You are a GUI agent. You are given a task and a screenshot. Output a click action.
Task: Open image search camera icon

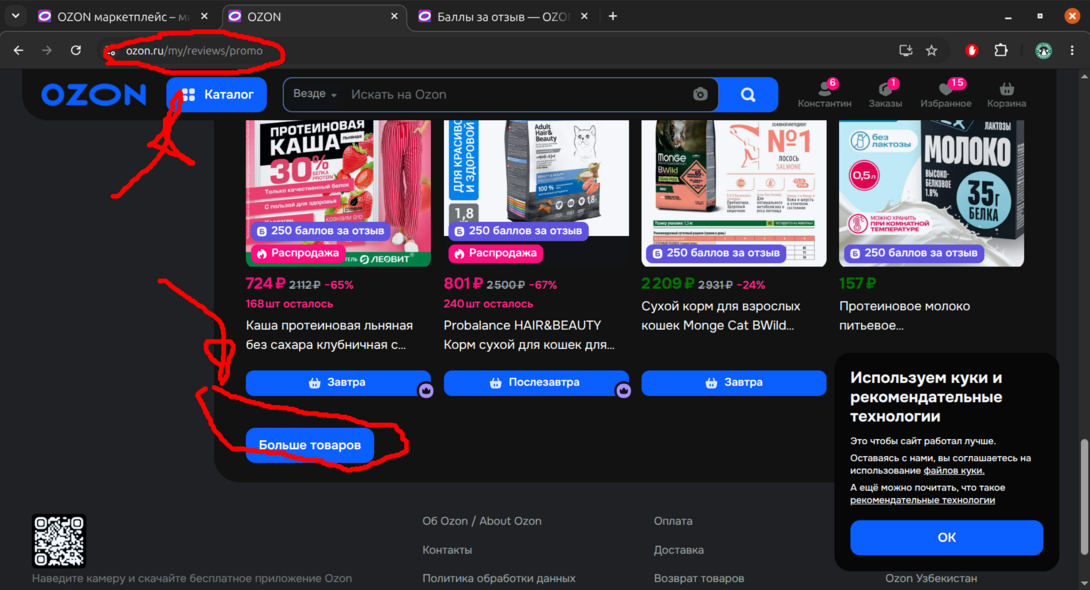tap(700, 95)
